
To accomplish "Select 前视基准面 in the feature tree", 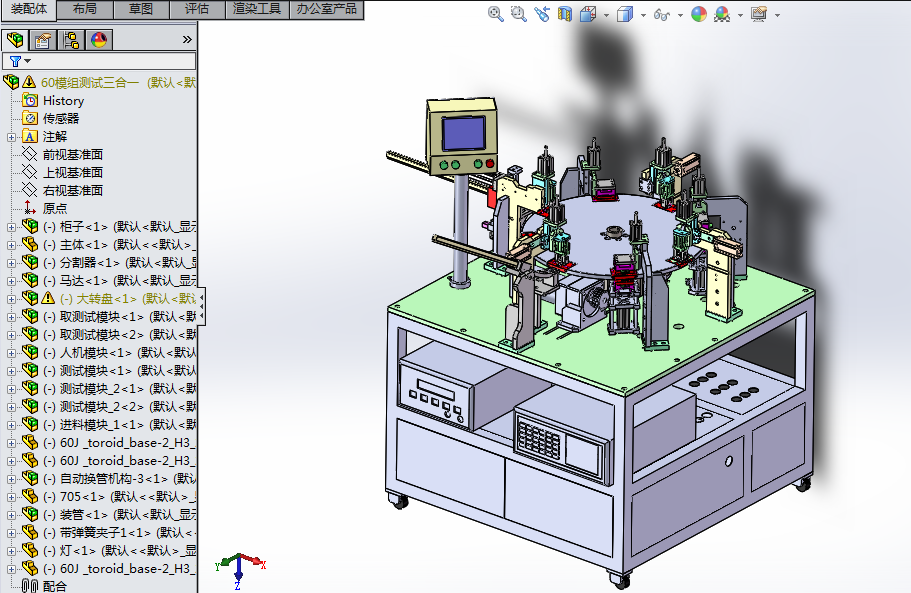I will point(72,155).
